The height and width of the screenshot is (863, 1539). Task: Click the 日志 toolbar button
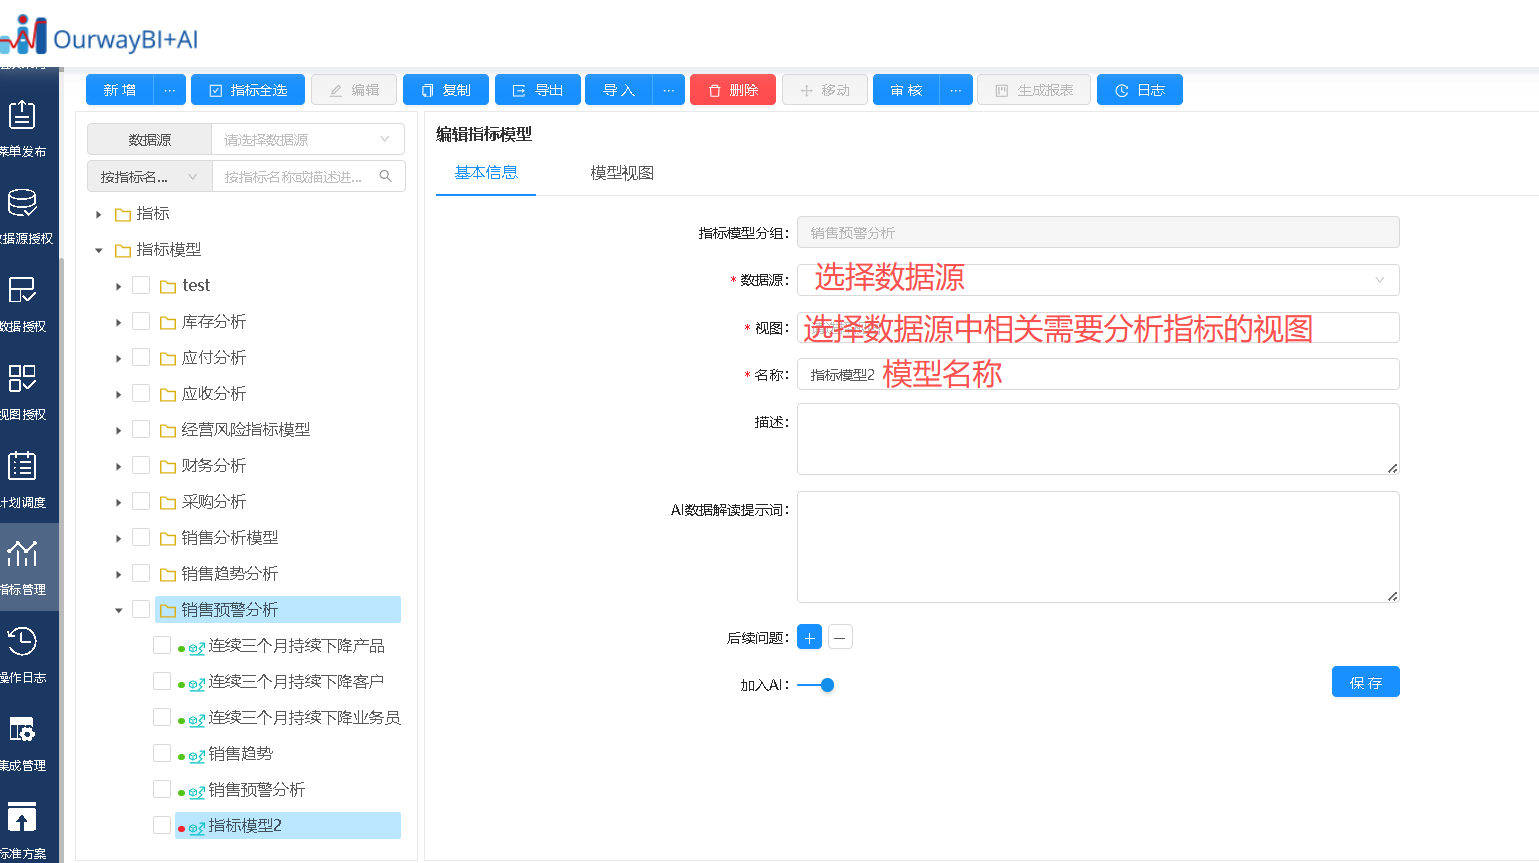click(1139, 90)
